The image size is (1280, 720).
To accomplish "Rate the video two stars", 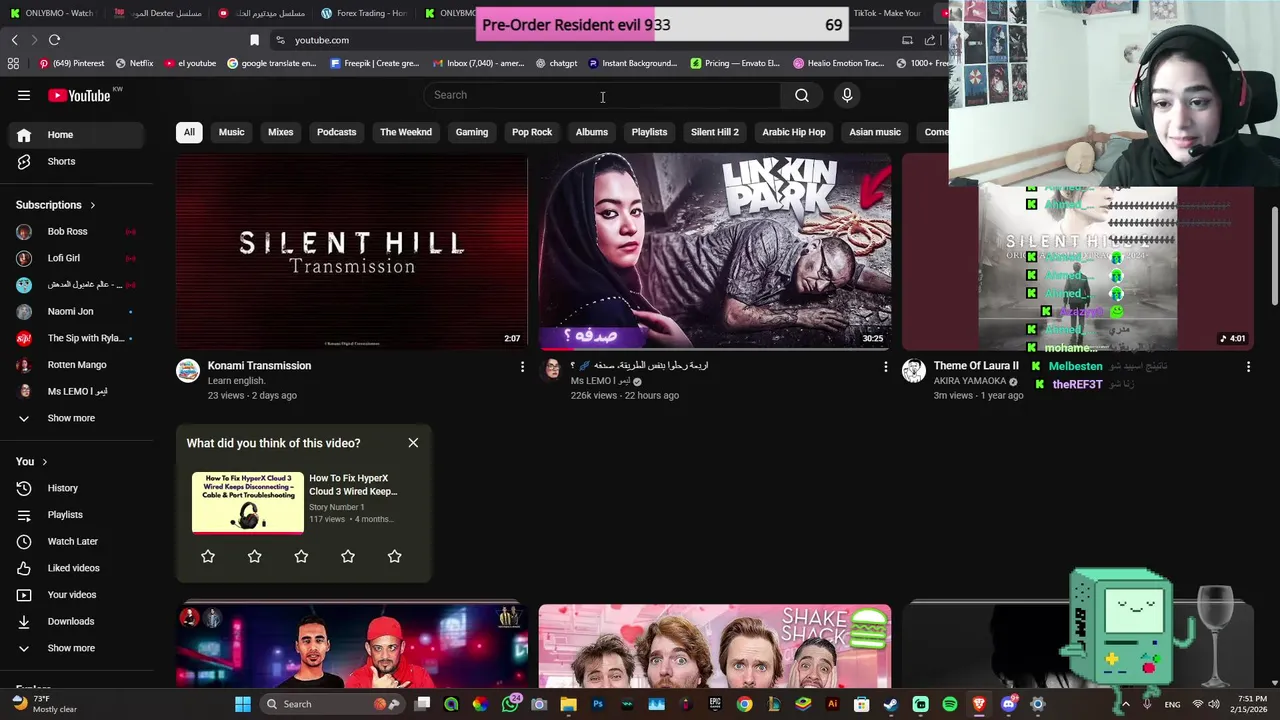I will 254,556.
